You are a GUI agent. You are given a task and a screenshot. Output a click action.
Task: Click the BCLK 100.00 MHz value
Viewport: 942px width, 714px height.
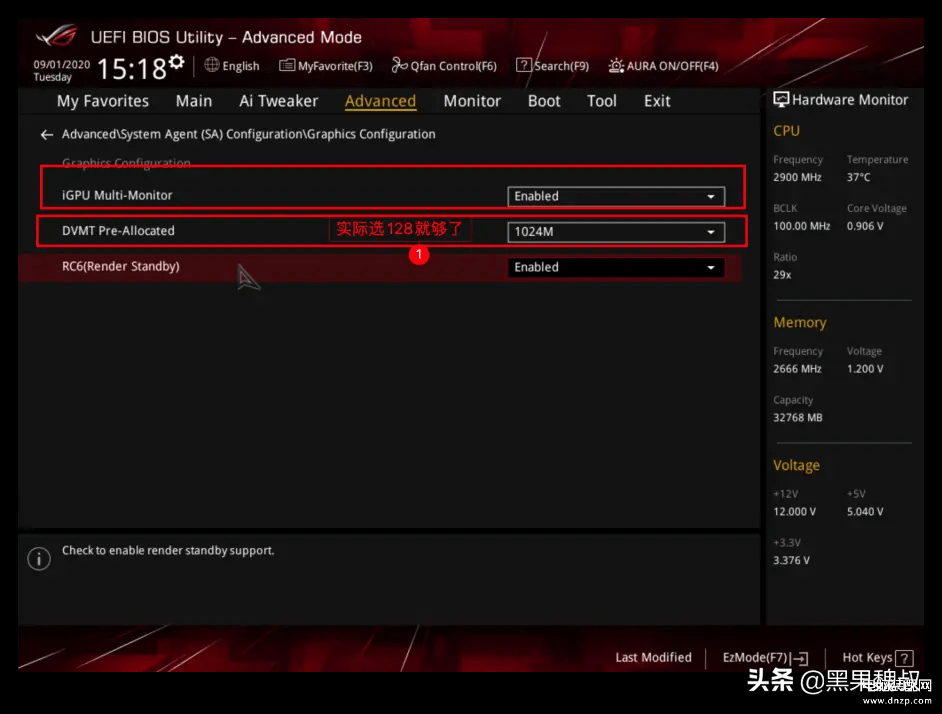click(x=801, y=226)
